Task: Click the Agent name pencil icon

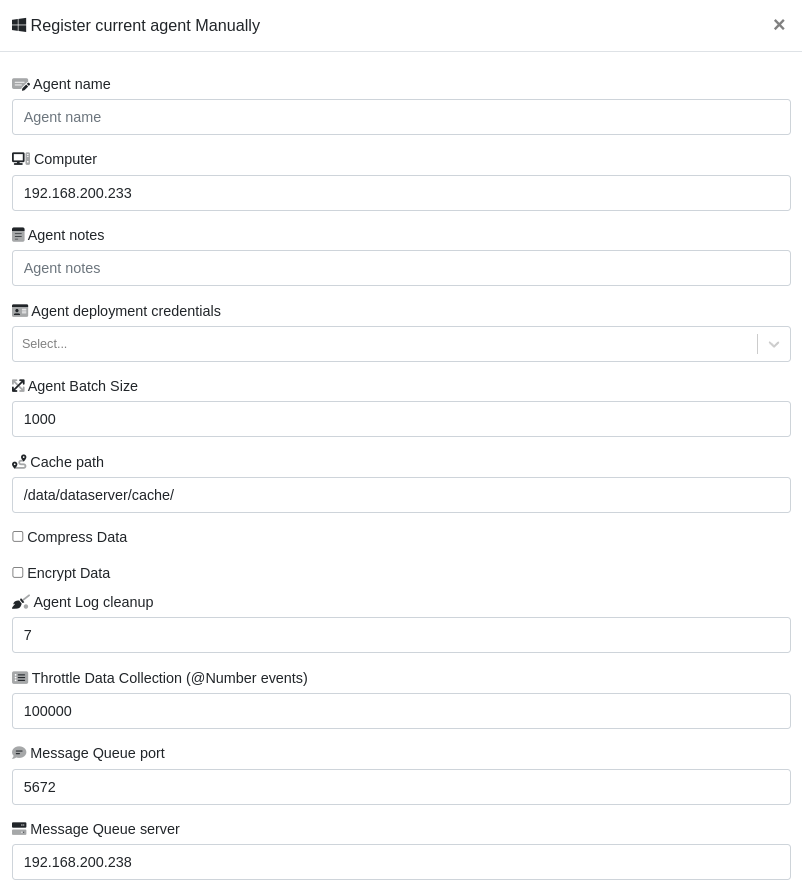Action: [x=21, y=85]
